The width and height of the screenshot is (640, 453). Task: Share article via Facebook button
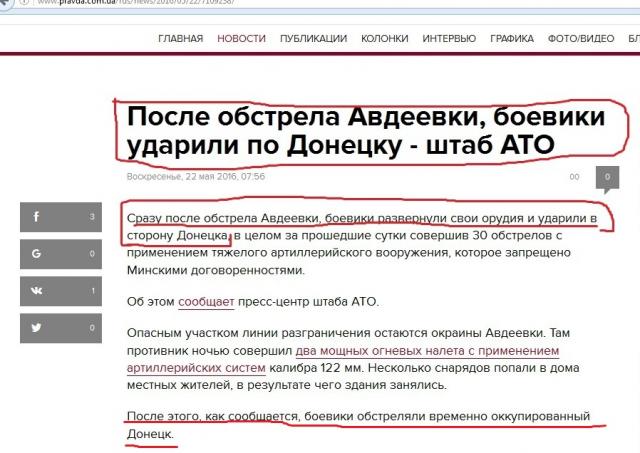(x=61, y=217)
